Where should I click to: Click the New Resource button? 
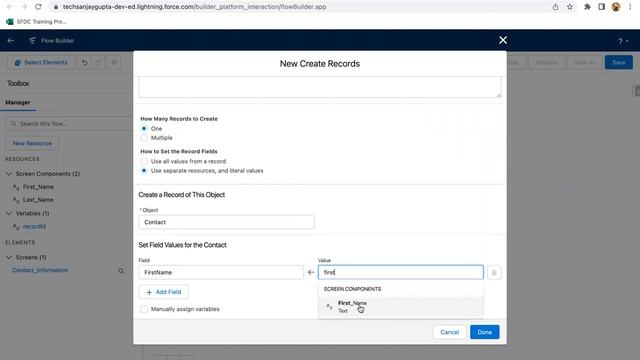(32, 143)
